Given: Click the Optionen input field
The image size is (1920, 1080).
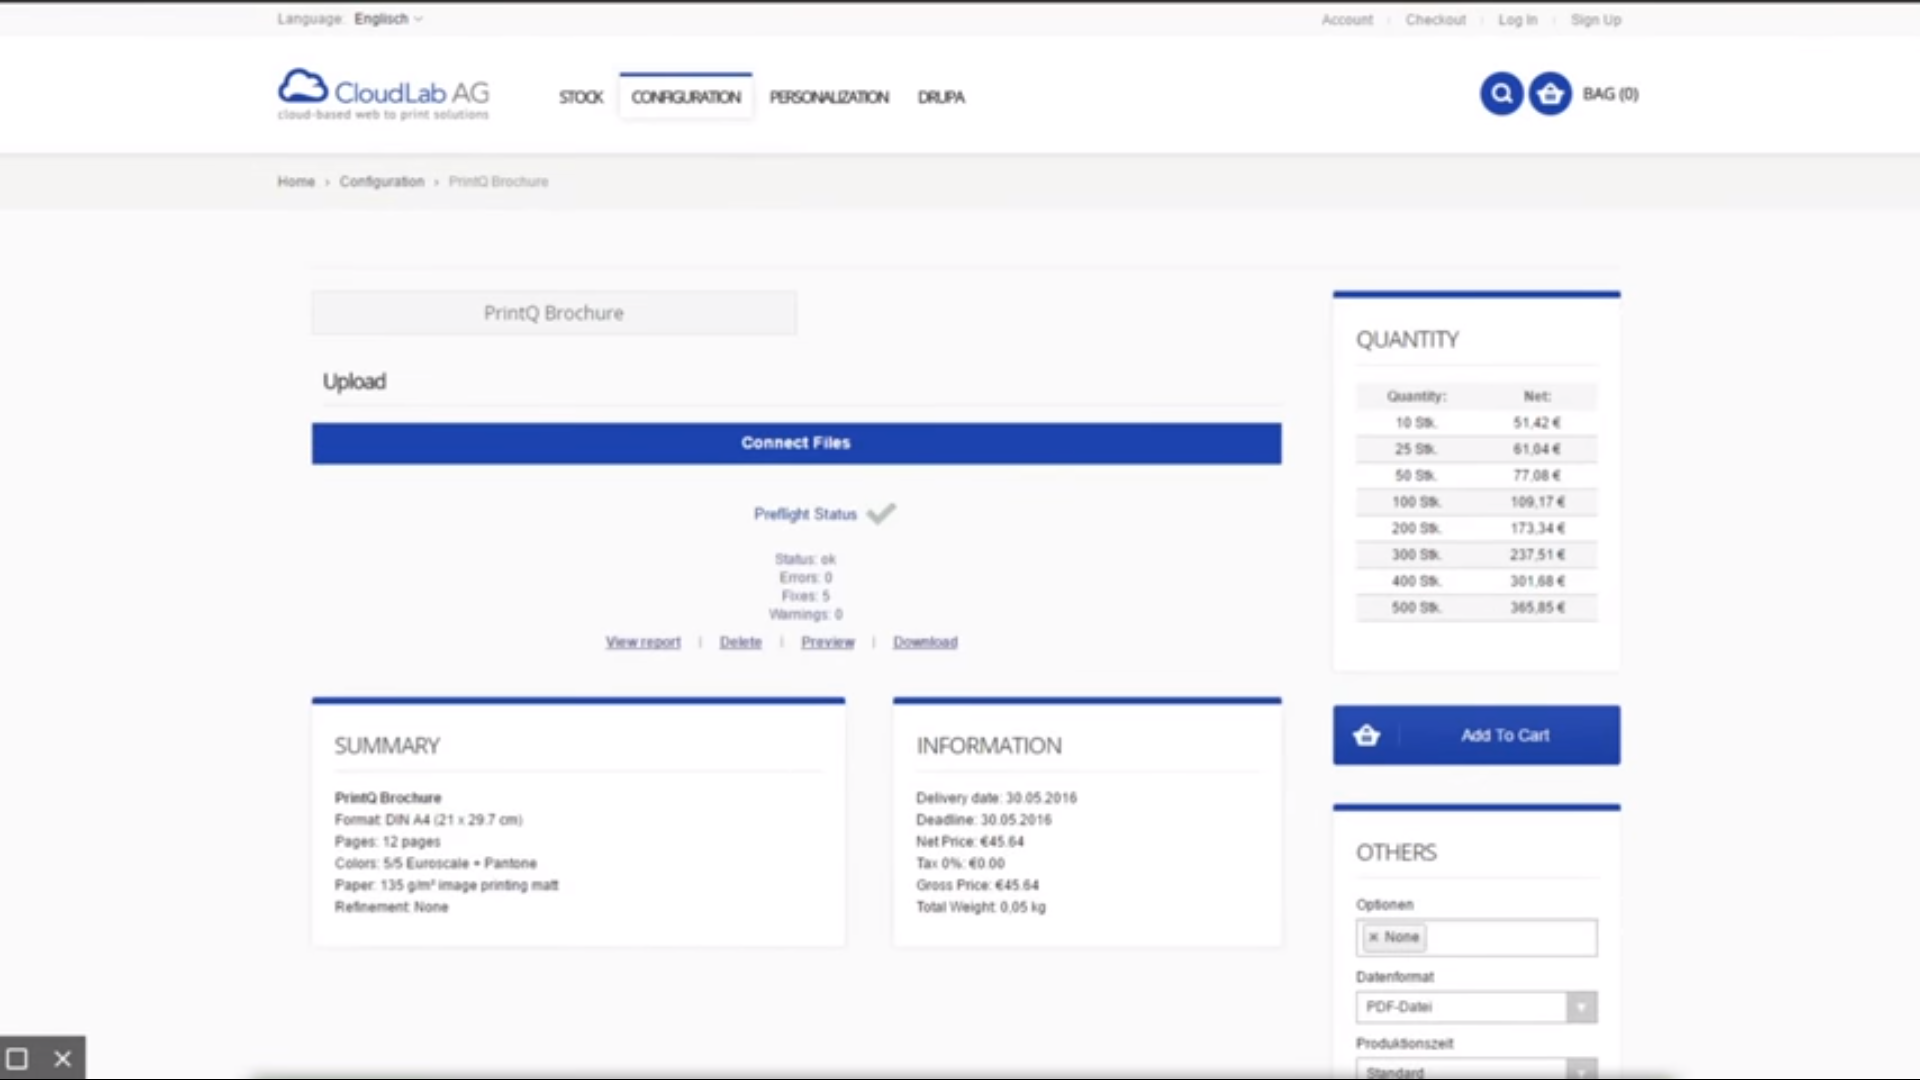Looking at the screenshot, I should coord(1476,938).
